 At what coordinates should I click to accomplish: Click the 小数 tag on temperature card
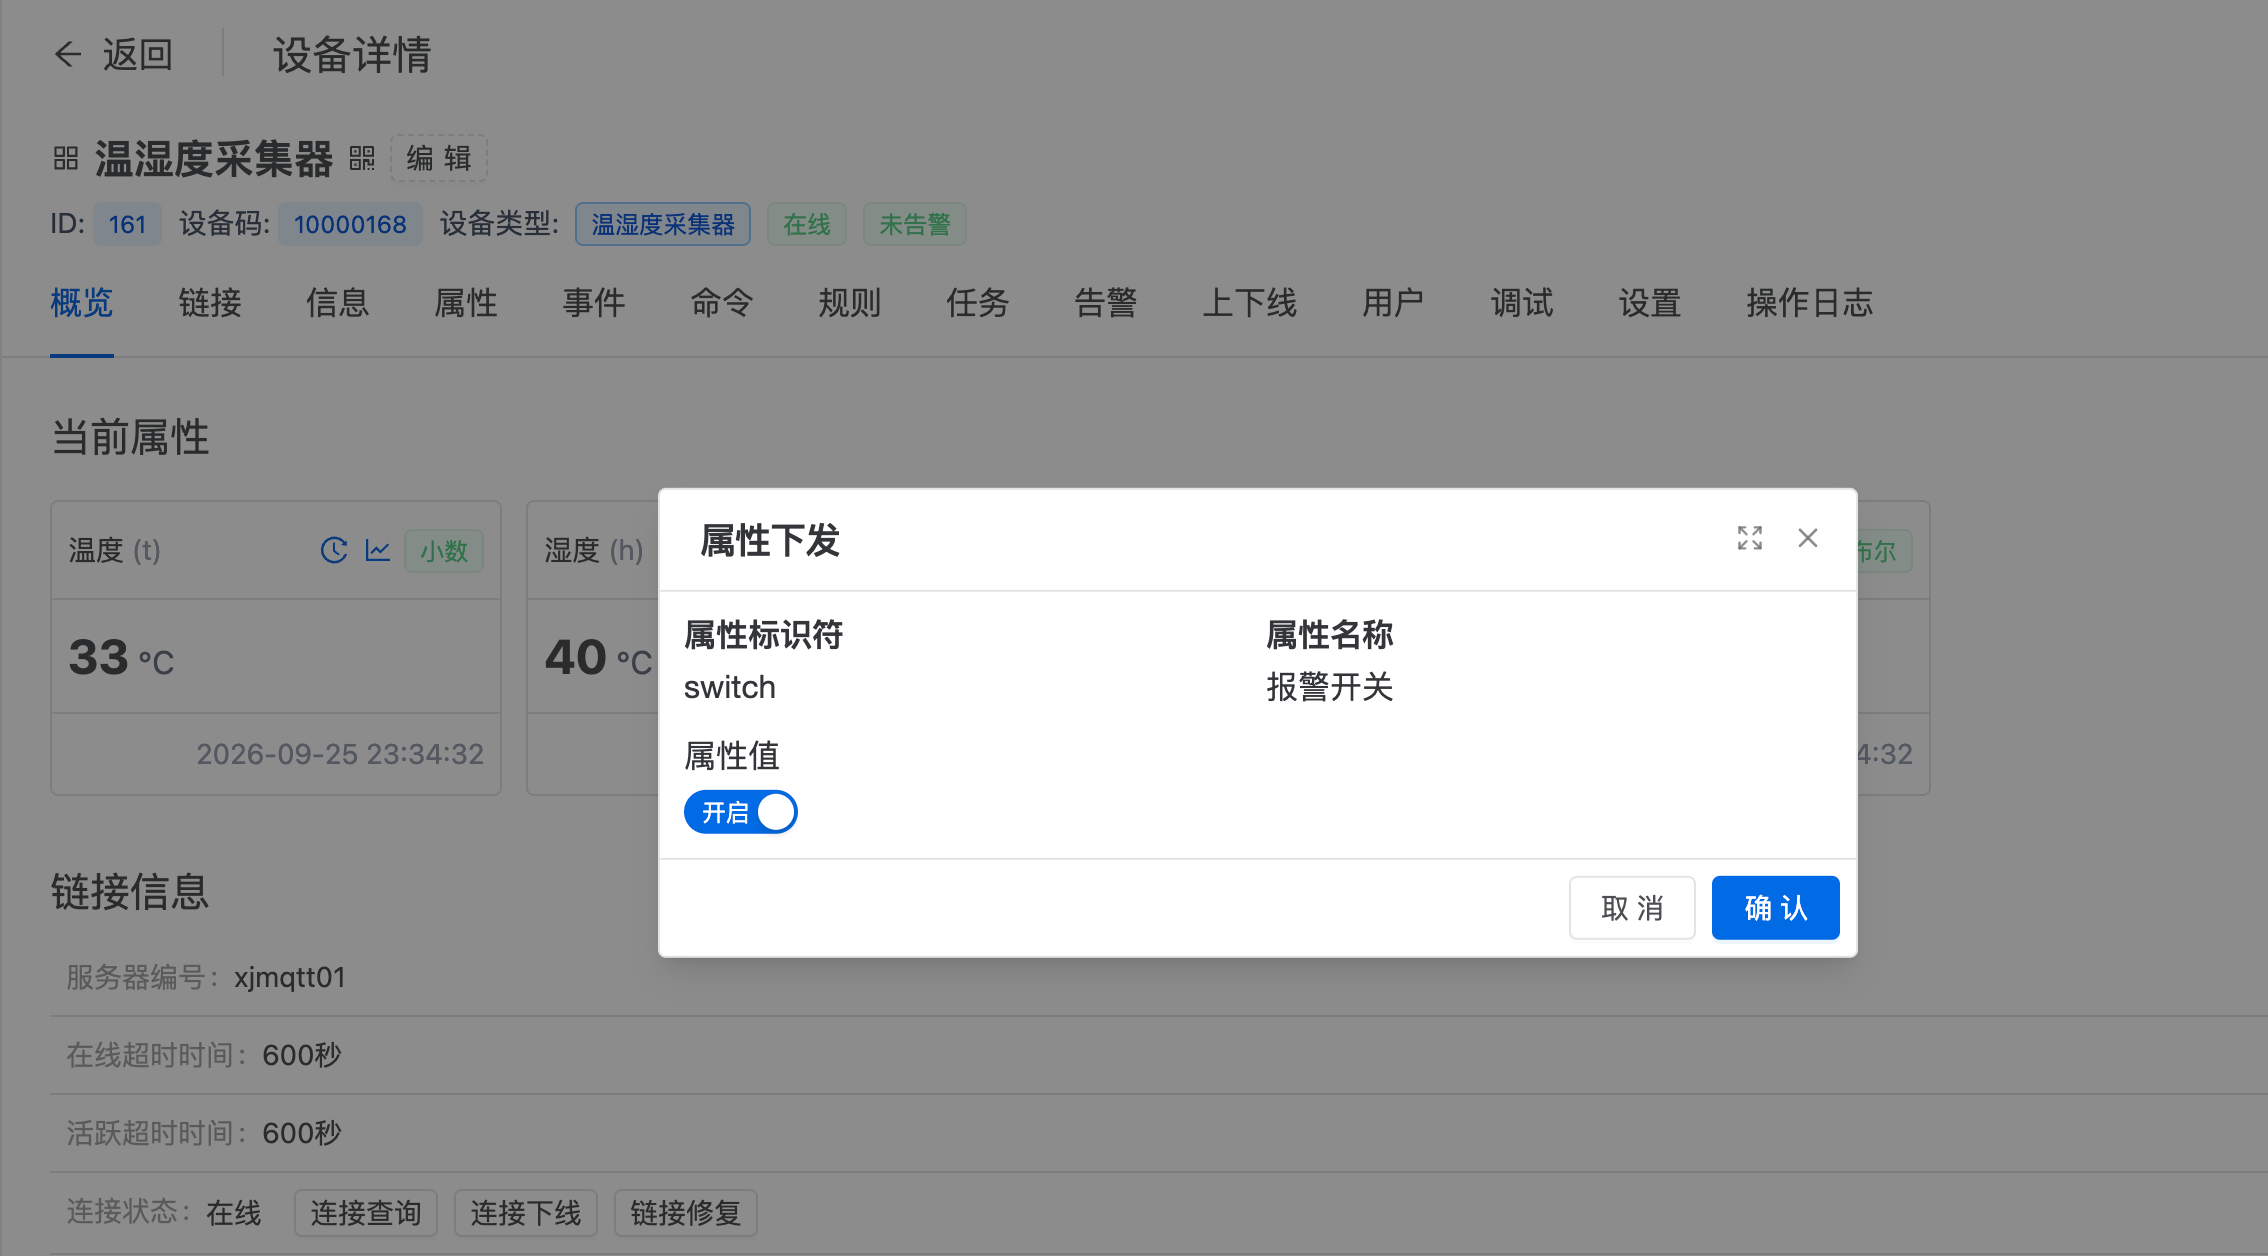[444, 551]
